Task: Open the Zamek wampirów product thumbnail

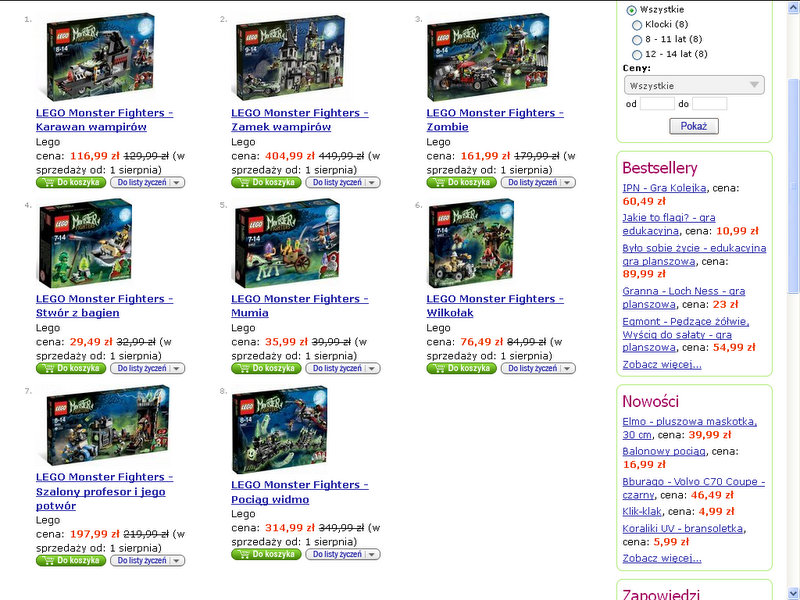Action: click(290, 57)
